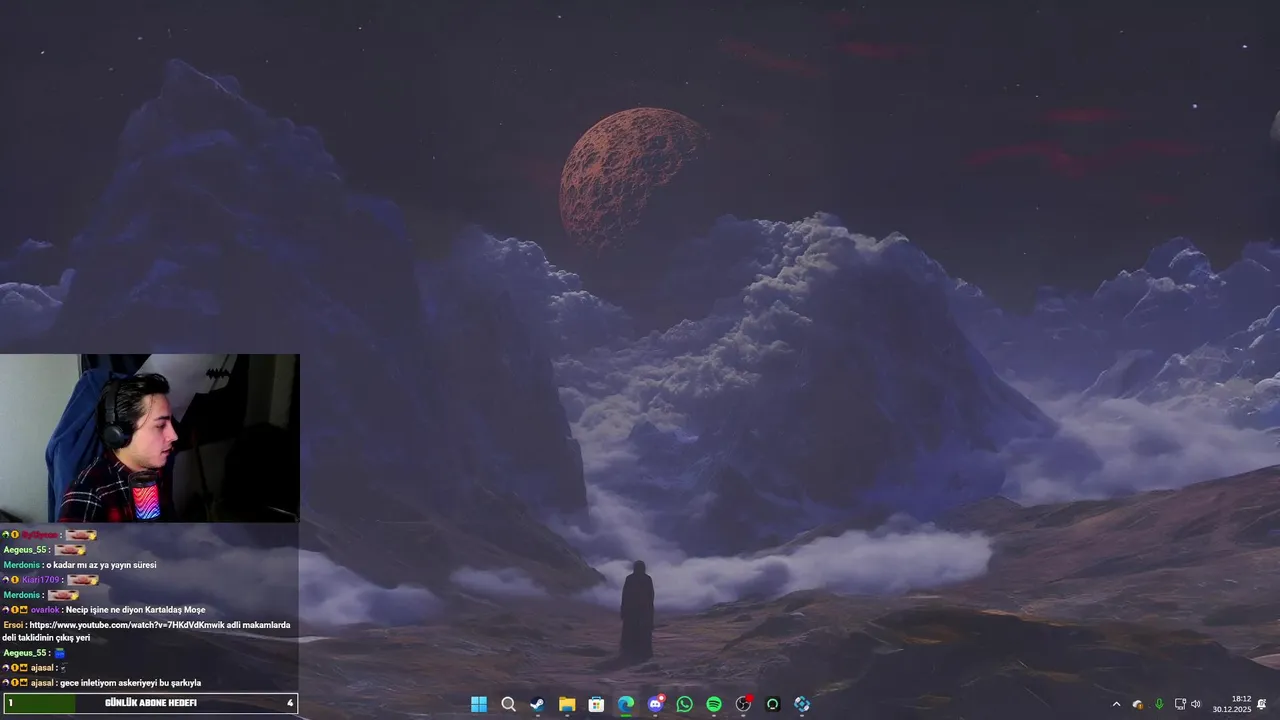Viewport: 1280px width, 720px height.
Task: Open Discord from the taskbar
Action: pyautogui.click(x=655, y=704)
